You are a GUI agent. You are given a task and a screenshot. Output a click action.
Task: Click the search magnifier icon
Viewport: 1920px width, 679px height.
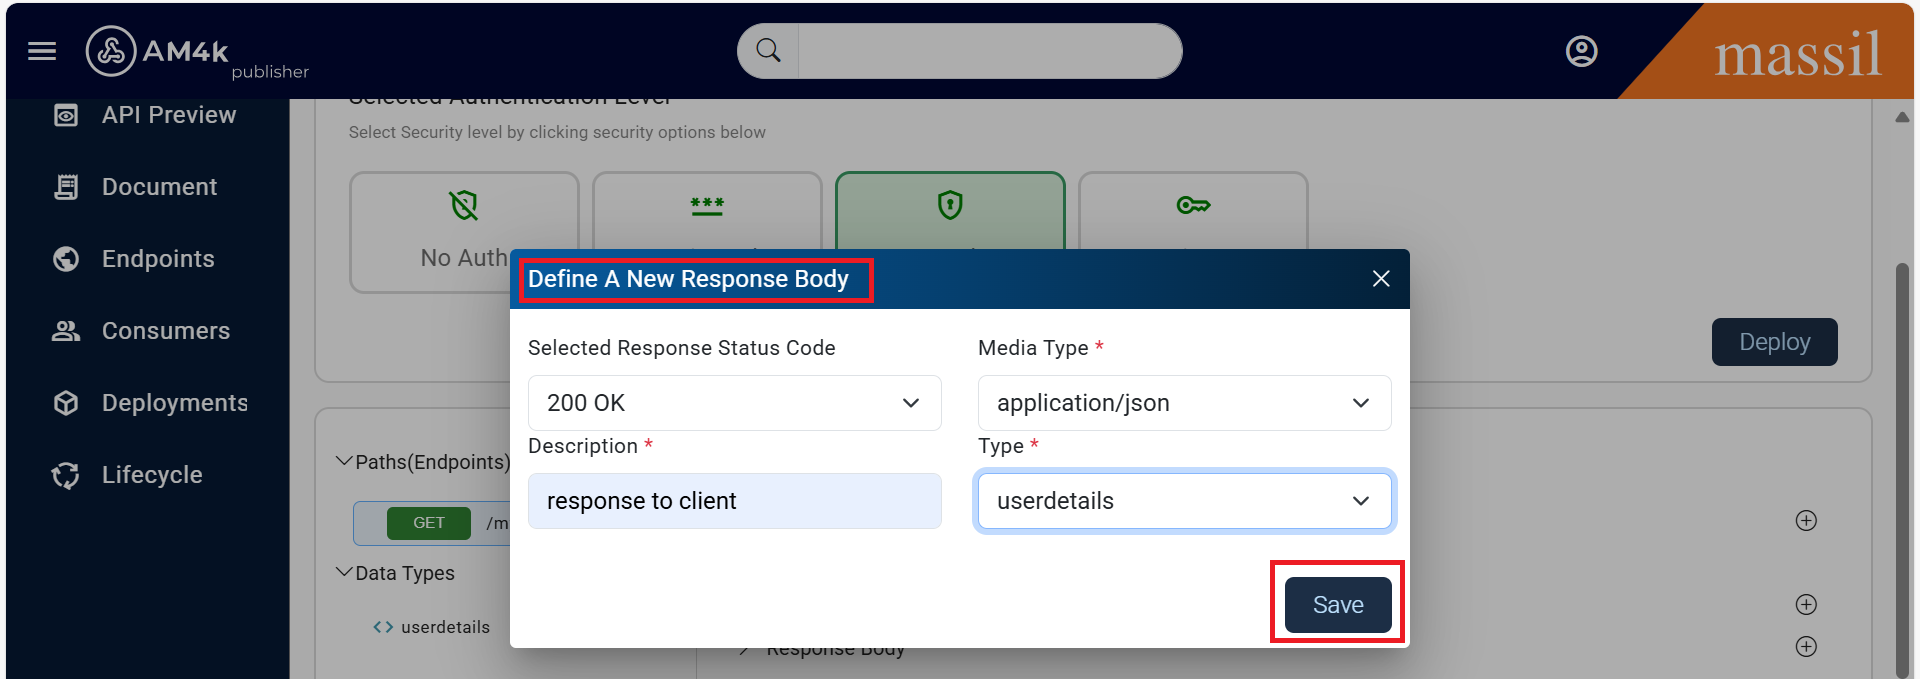pyautogui.click(x=768, y=51)
